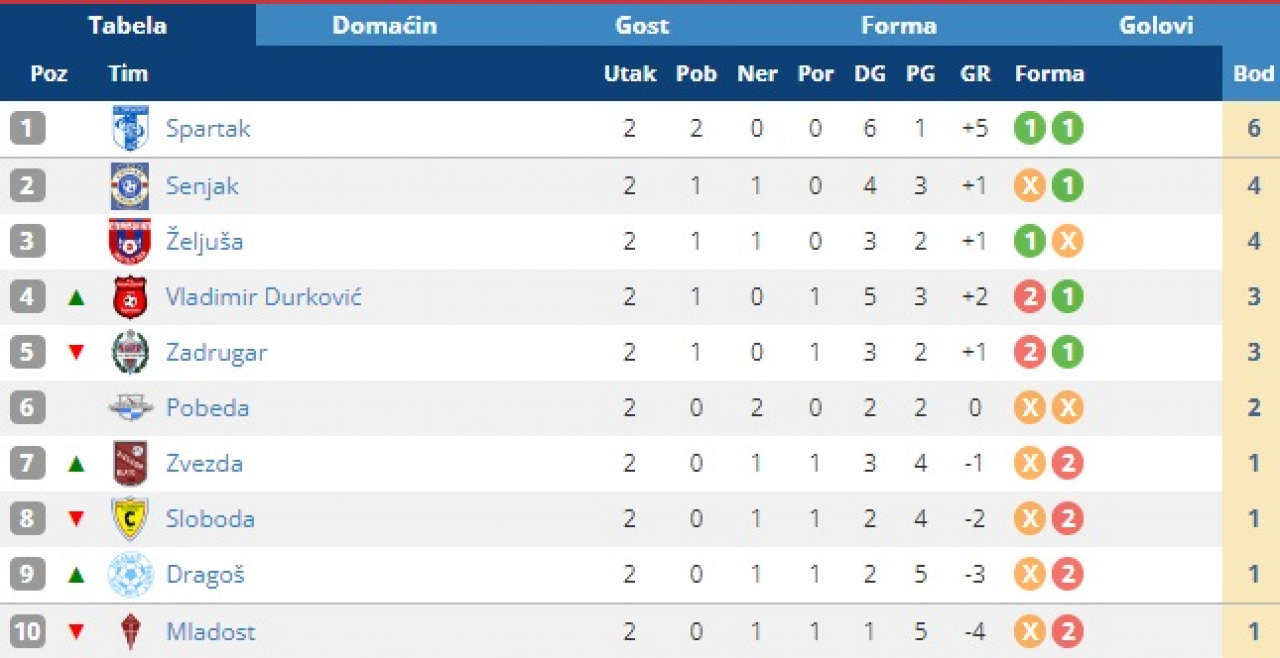Click the Željuša club logo
This screenshot has width=1280, height=658.
click(130, 241)
